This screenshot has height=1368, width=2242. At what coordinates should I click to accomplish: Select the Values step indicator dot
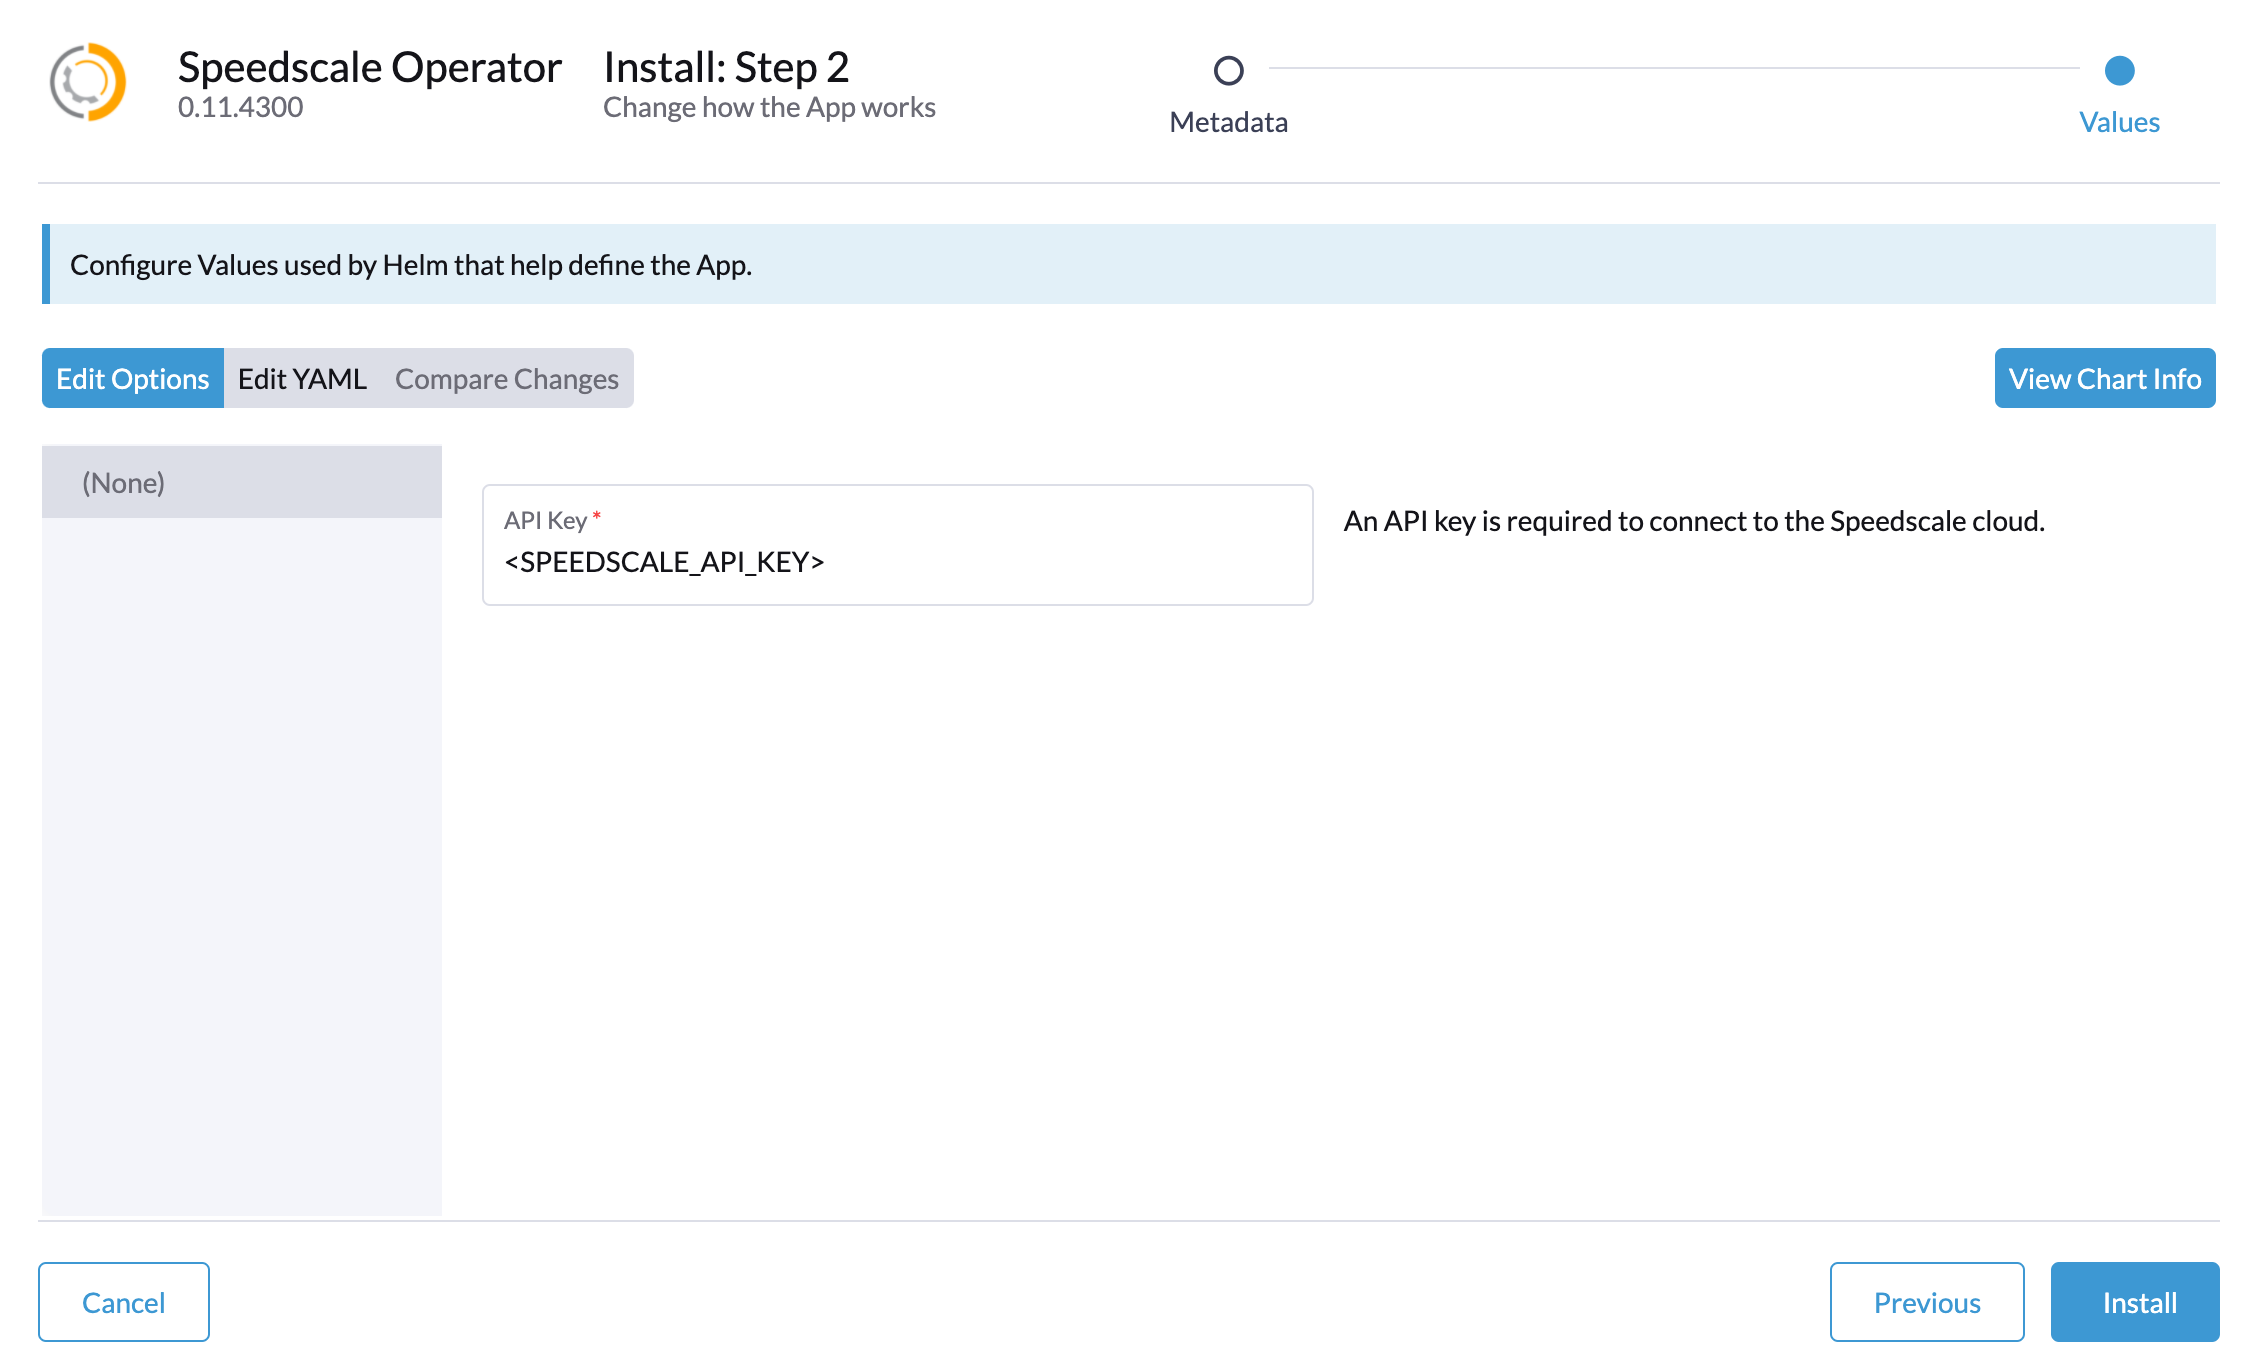pos(2119,71)
